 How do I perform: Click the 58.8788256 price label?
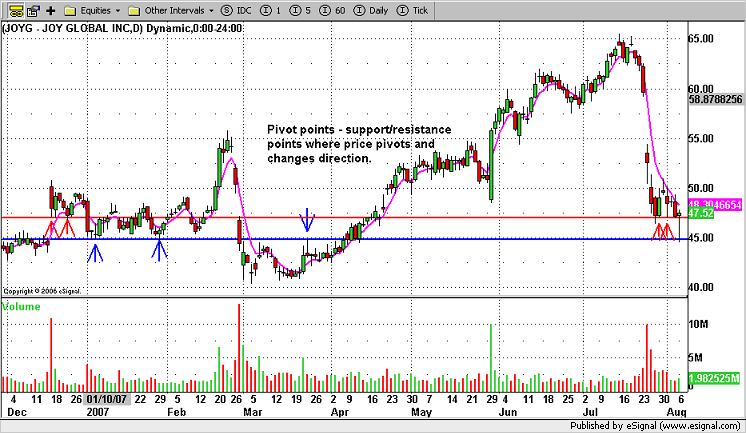tap(716, 99)
